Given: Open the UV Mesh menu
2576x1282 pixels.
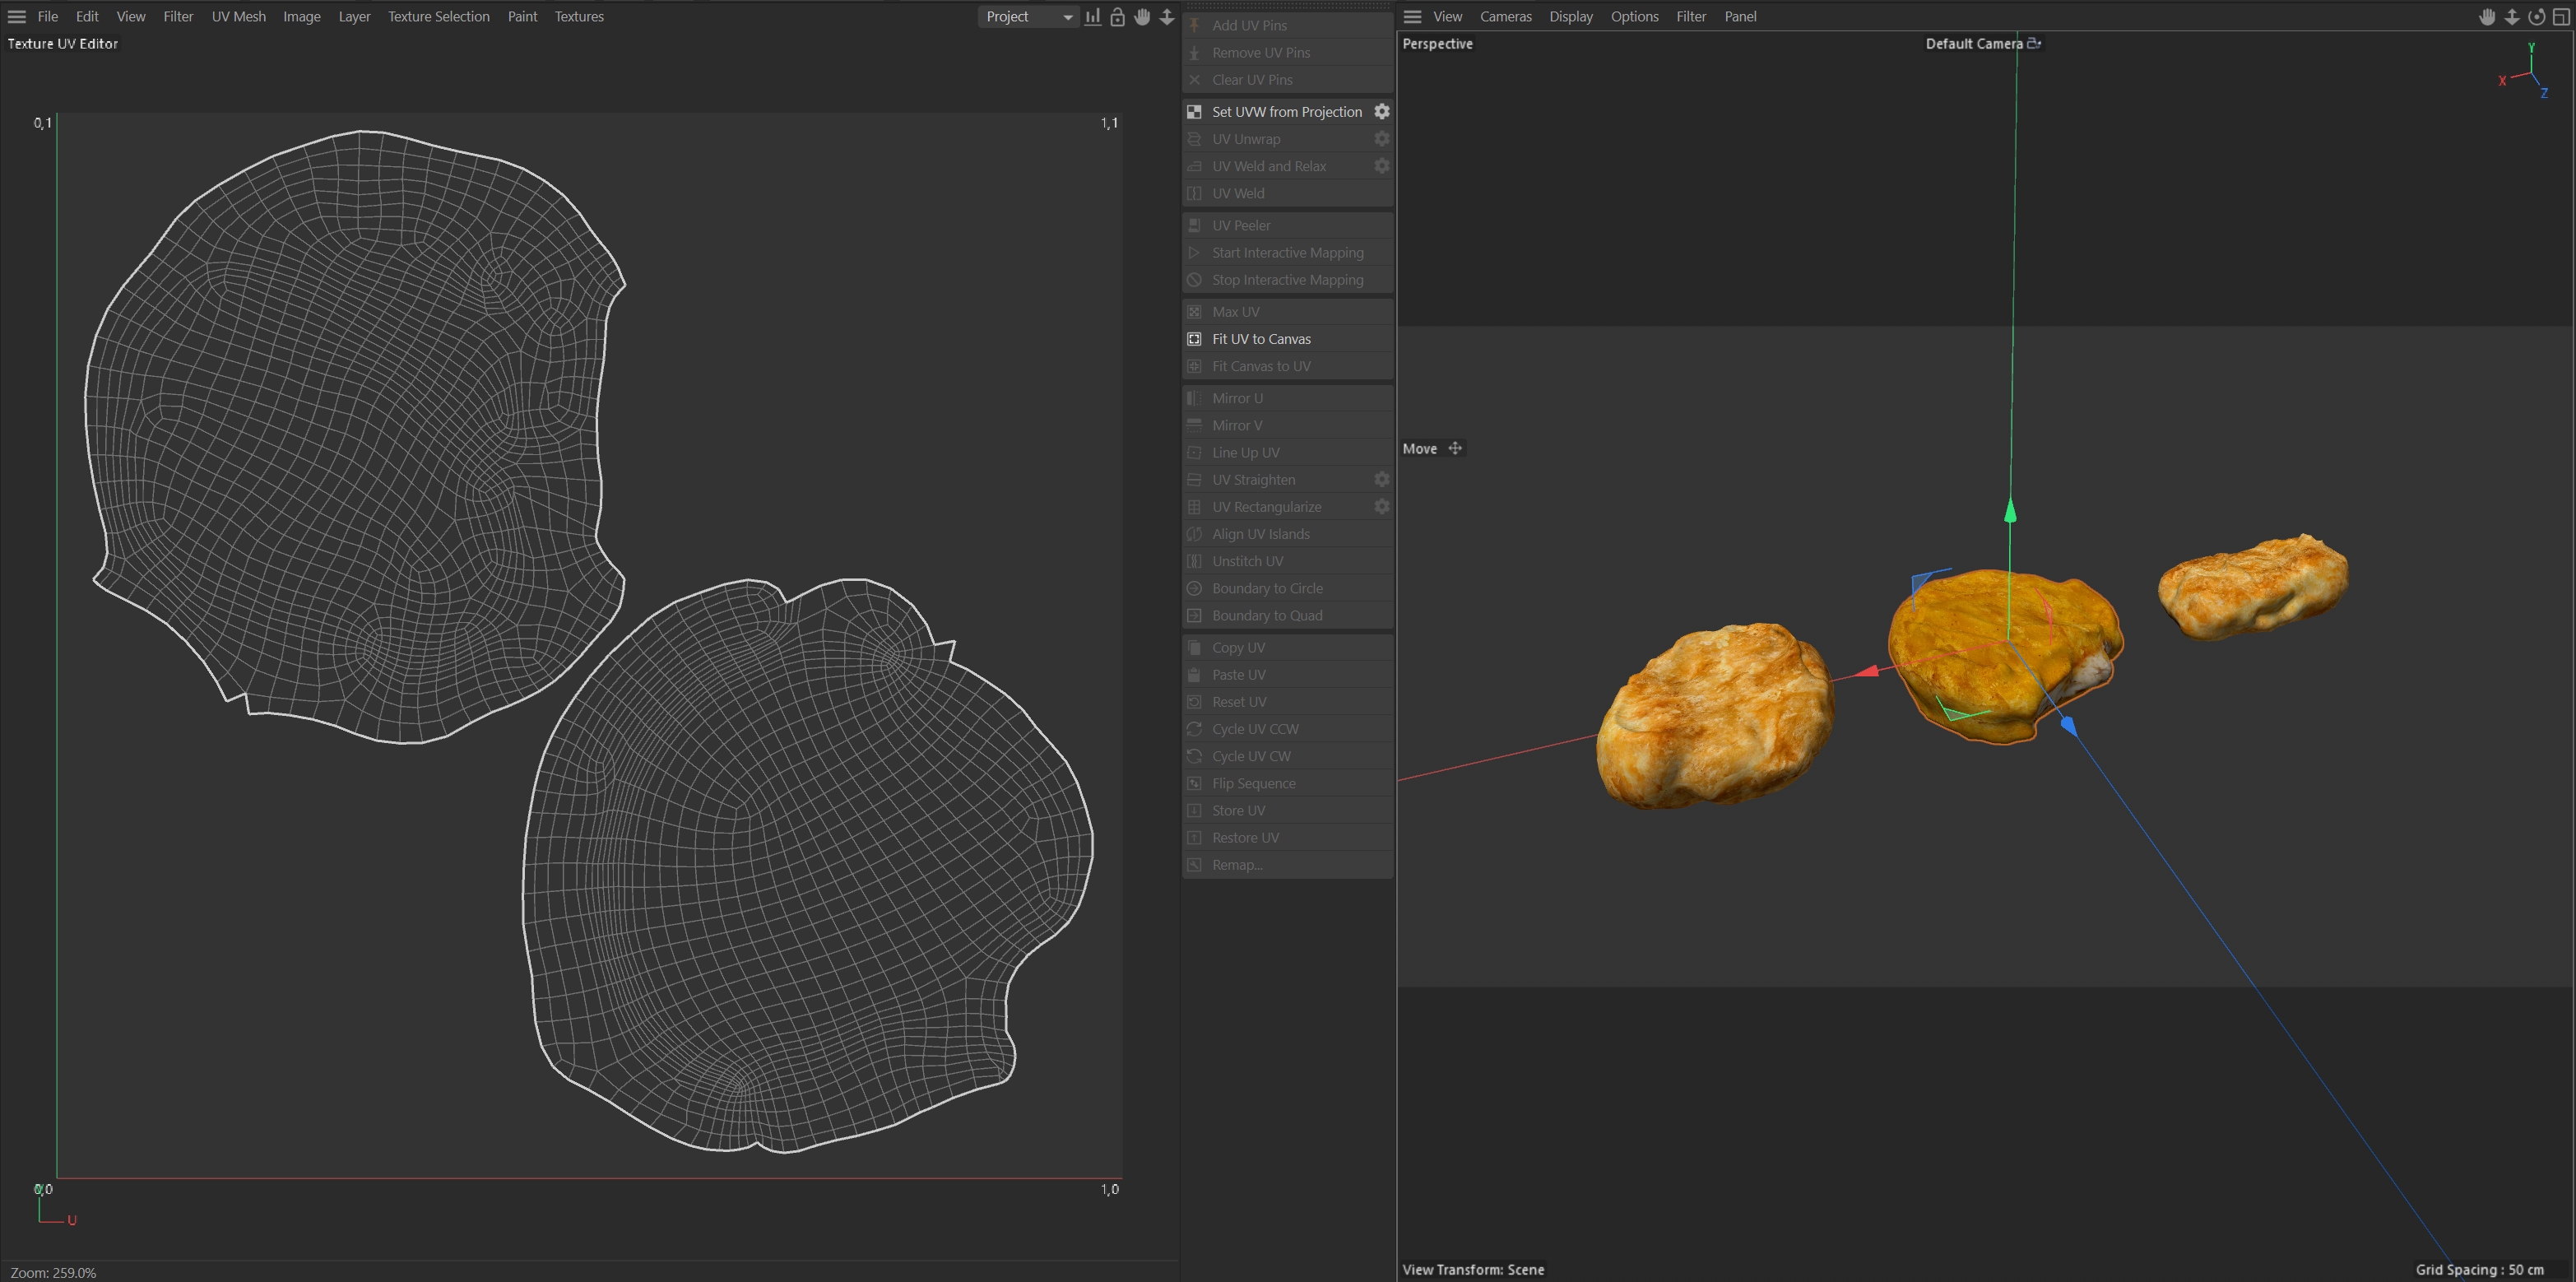Looking at the screenshot, I should click(x=238, y=16).
